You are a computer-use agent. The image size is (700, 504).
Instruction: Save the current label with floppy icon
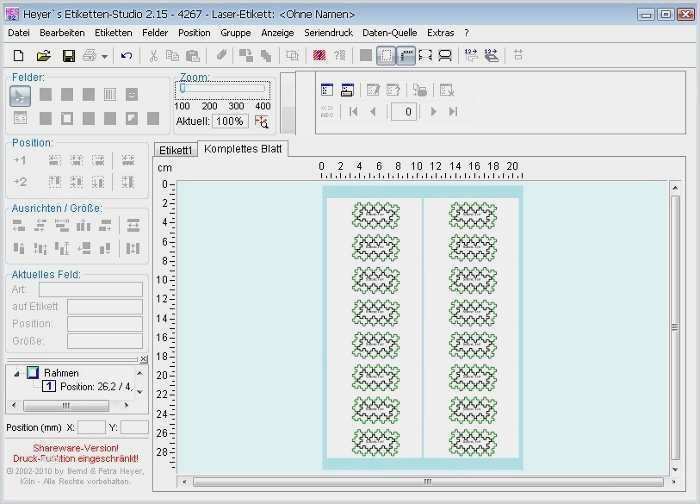pos(68,56)
